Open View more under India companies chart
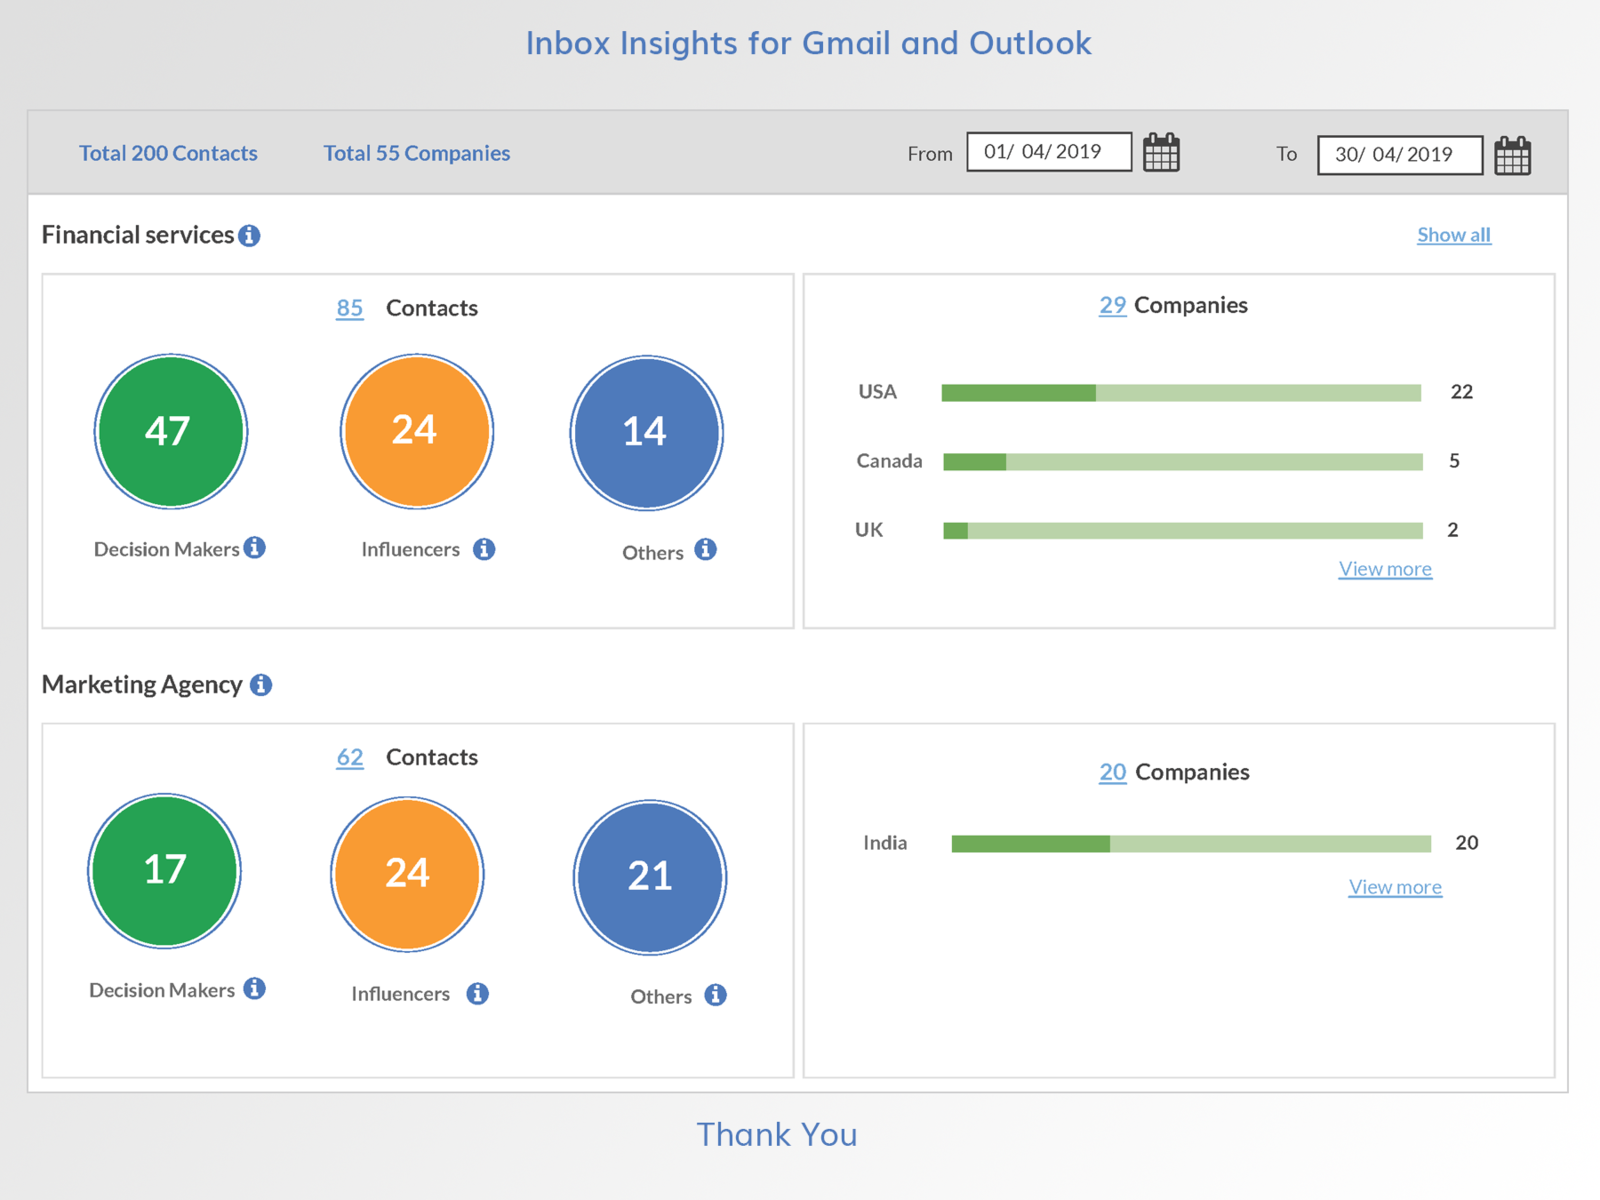1600x1200 pixels. coord(1395,887)
